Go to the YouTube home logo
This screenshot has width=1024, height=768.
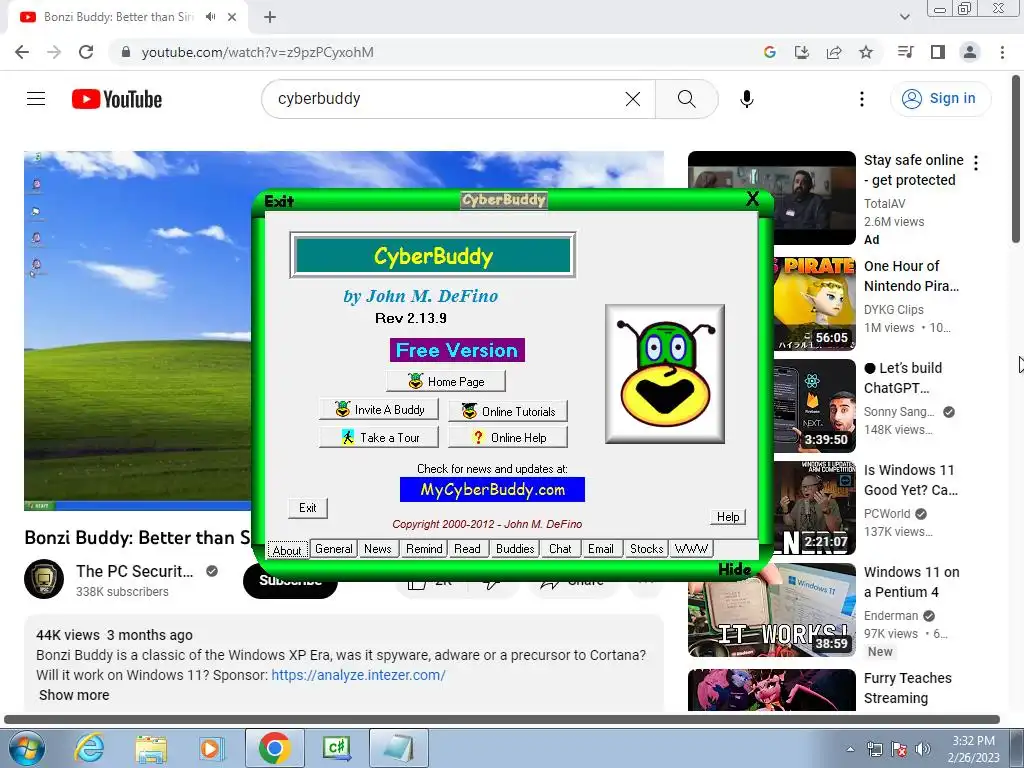pyautogui.click(x=117, y=99)
